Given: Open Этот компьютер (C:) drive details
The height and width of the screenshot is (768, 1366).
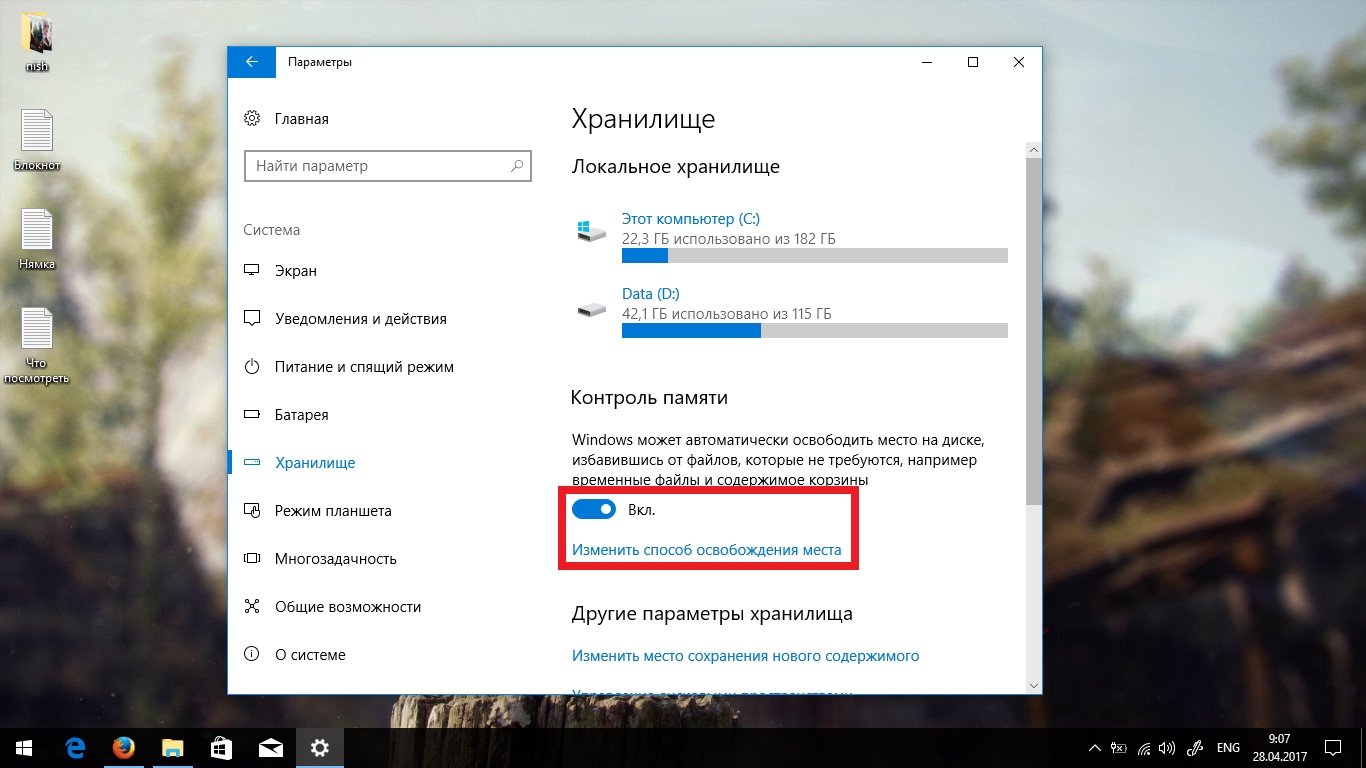Looking at the screenshot, I should pos(691,218).
